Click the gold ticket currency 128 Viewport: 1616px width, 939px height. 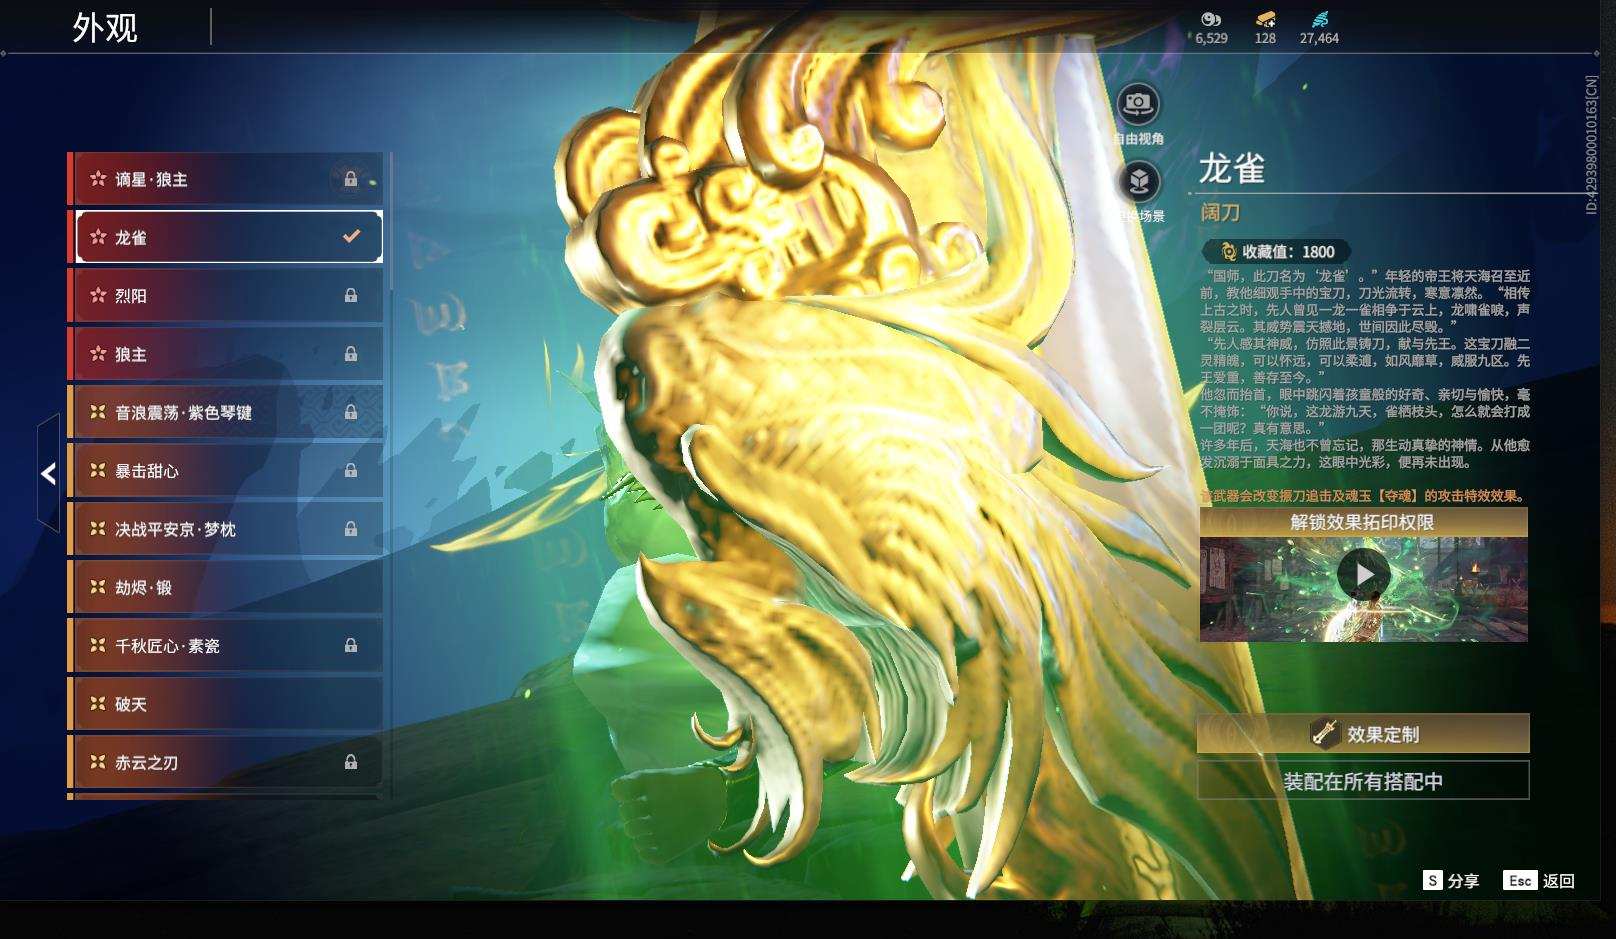1265,19
